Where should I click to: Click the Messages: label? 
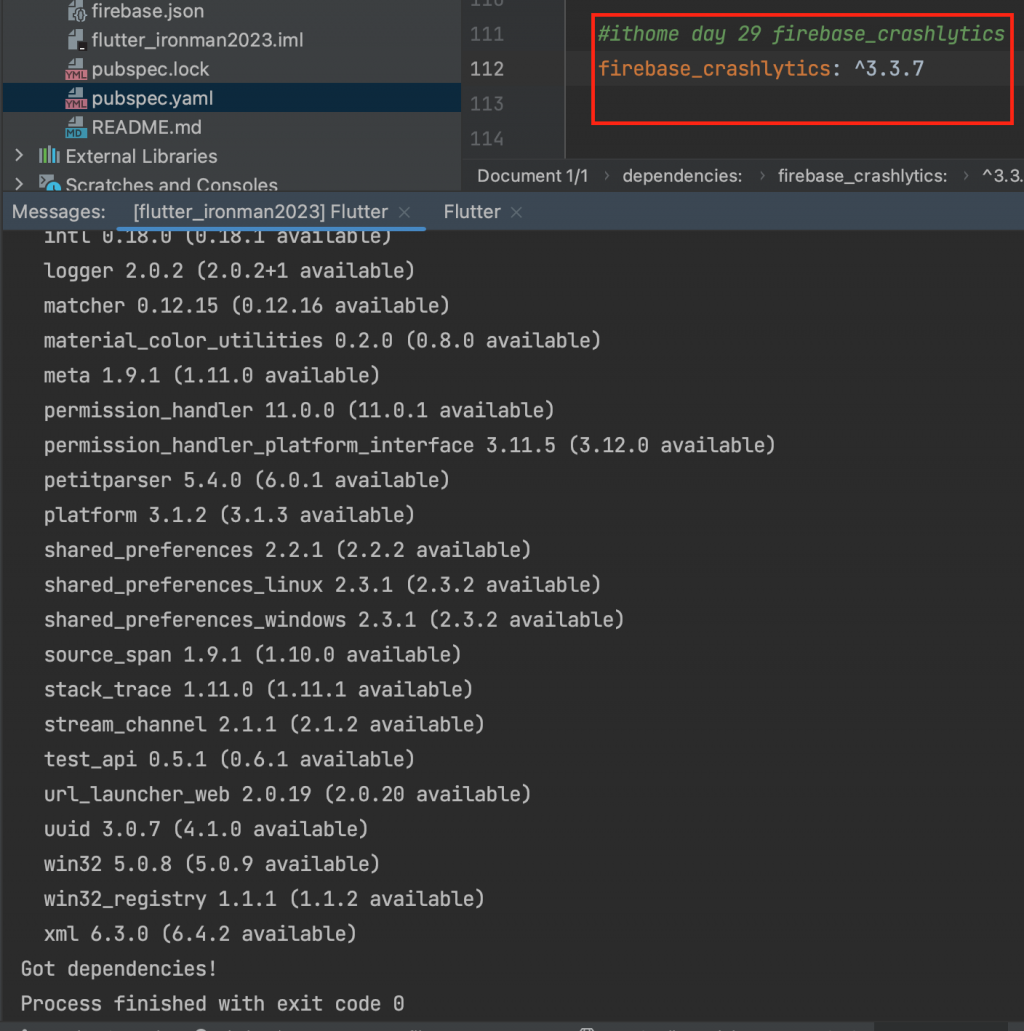coord(59,212)
